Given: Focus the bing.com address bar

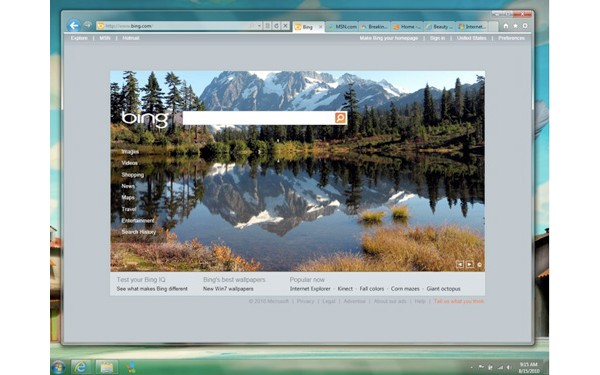Looking at the screenshot, I should (179, 26).
